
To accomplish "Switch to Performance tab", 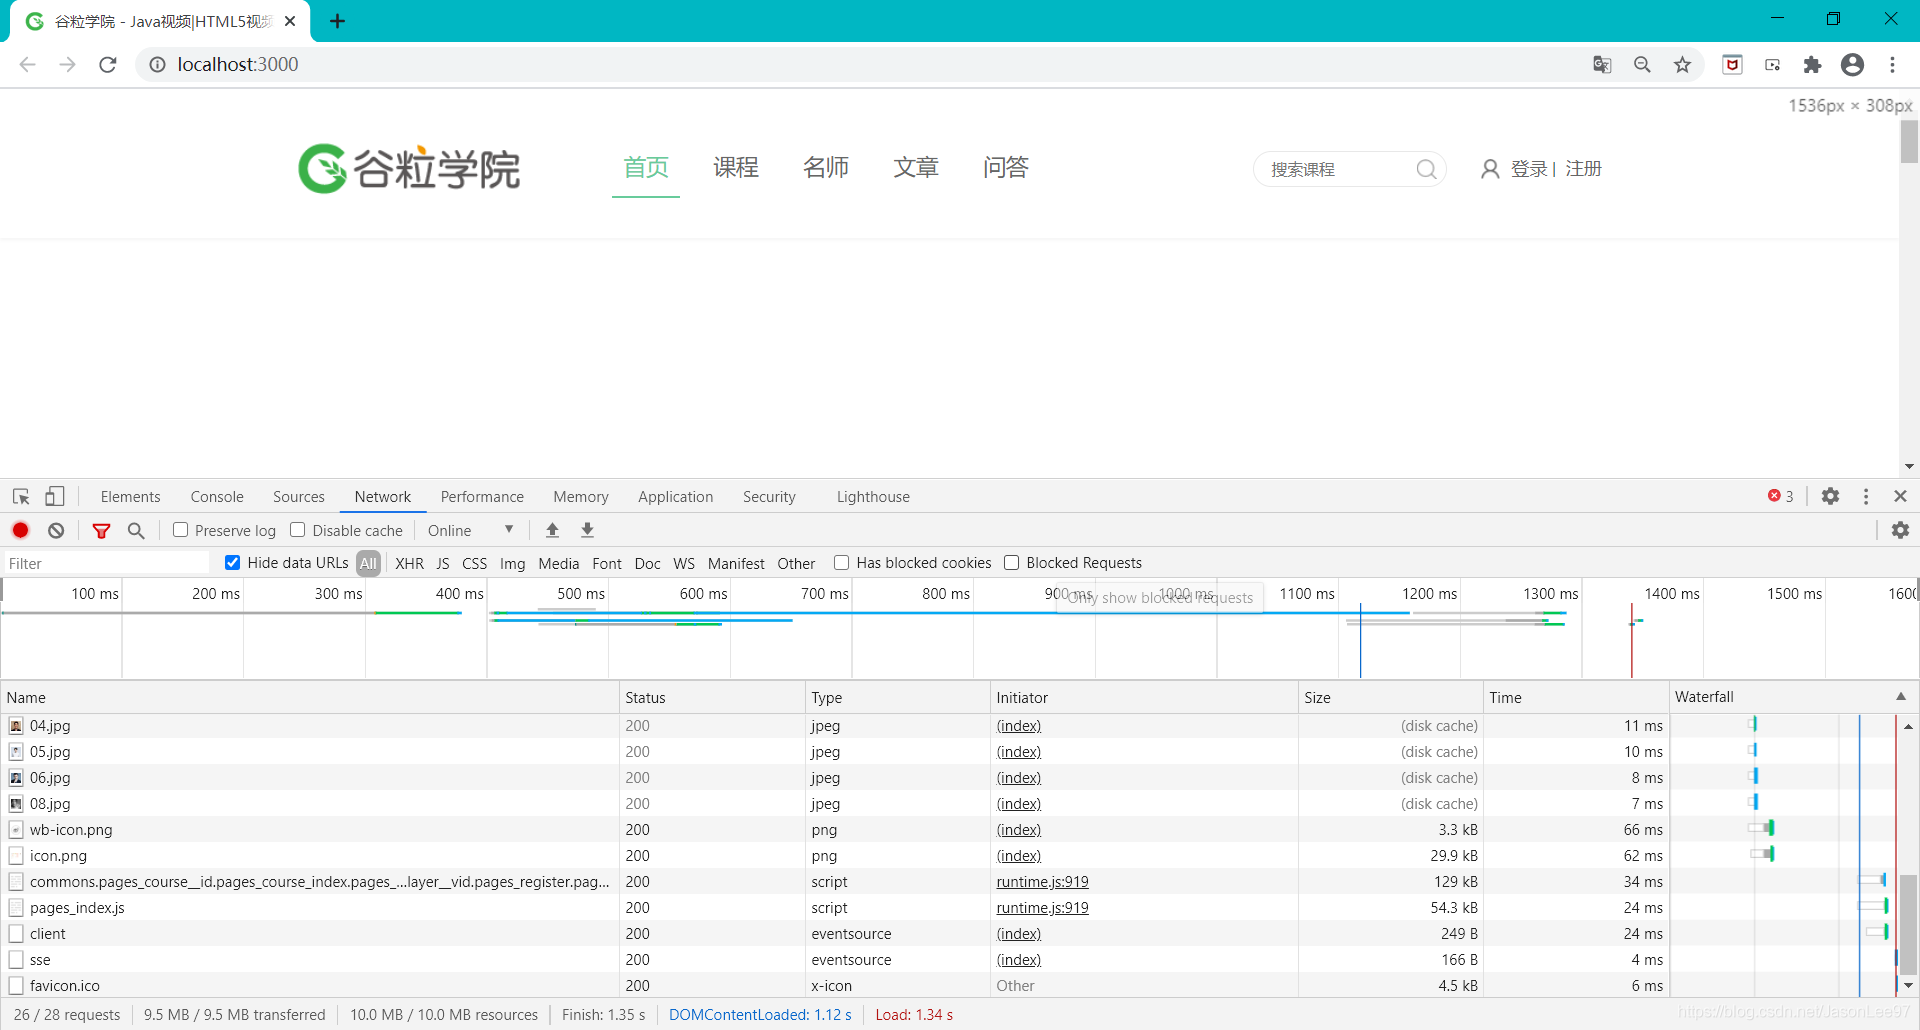I will tap(482, 496).
